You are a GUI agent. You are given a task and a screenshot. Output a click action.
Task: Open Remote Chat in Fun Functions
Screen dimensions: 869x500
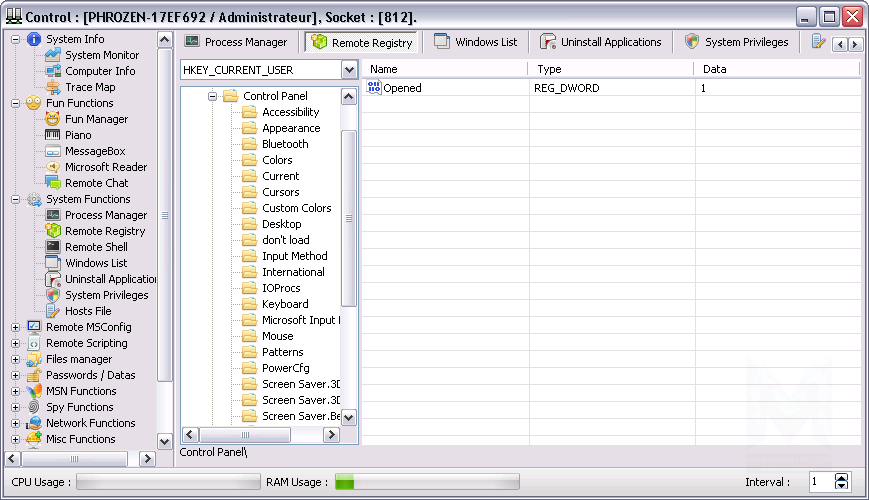point(96,183)
